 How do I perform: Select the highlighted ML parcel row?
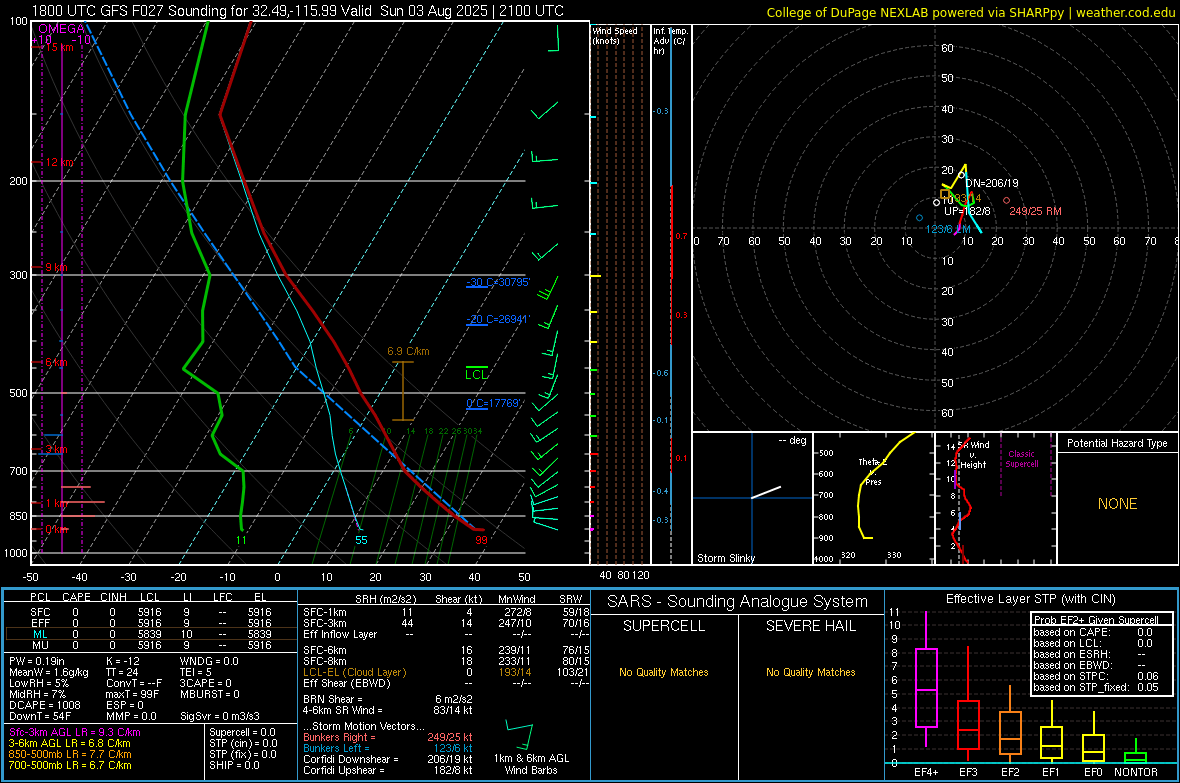pos(151,634)
